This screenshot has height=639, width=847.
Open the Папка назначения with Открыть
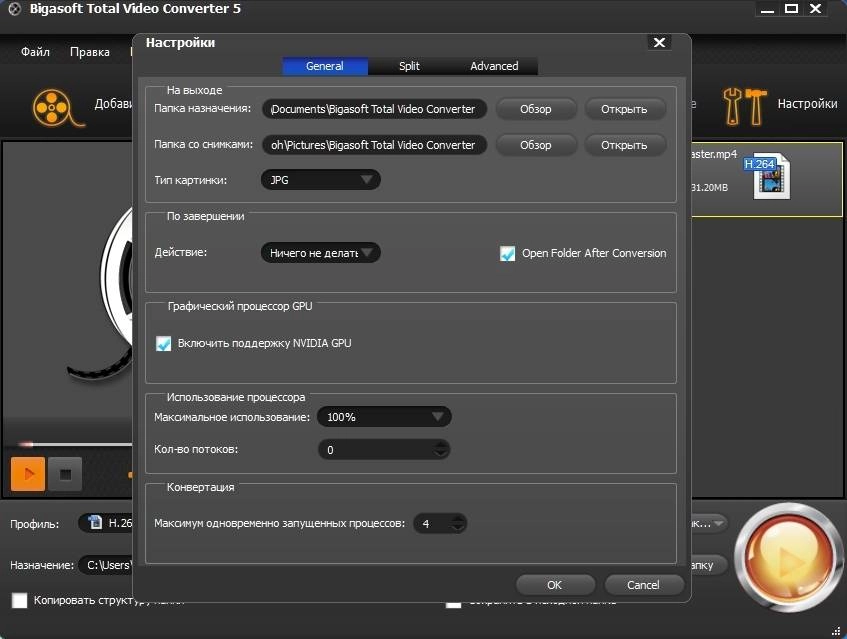coord(624,109)
